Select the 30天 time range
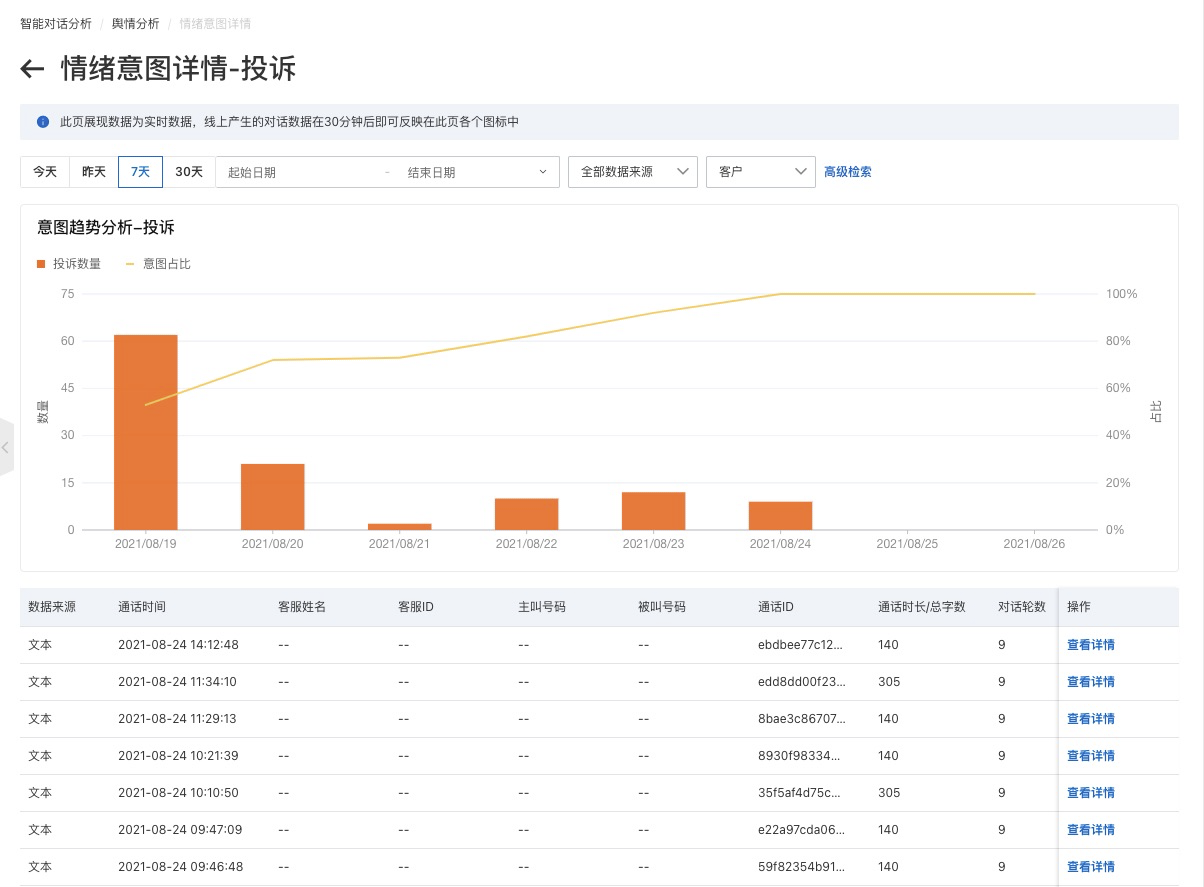This screenshot has height=887, width=1204. (x=189, y=172)
